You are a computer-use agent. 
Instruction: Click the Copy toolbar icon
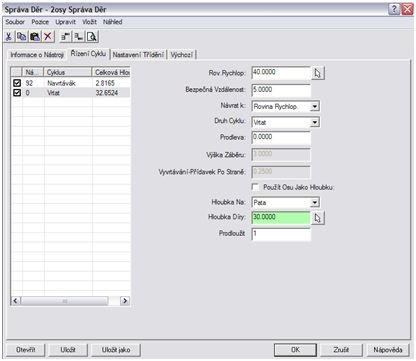click(22, 37)
